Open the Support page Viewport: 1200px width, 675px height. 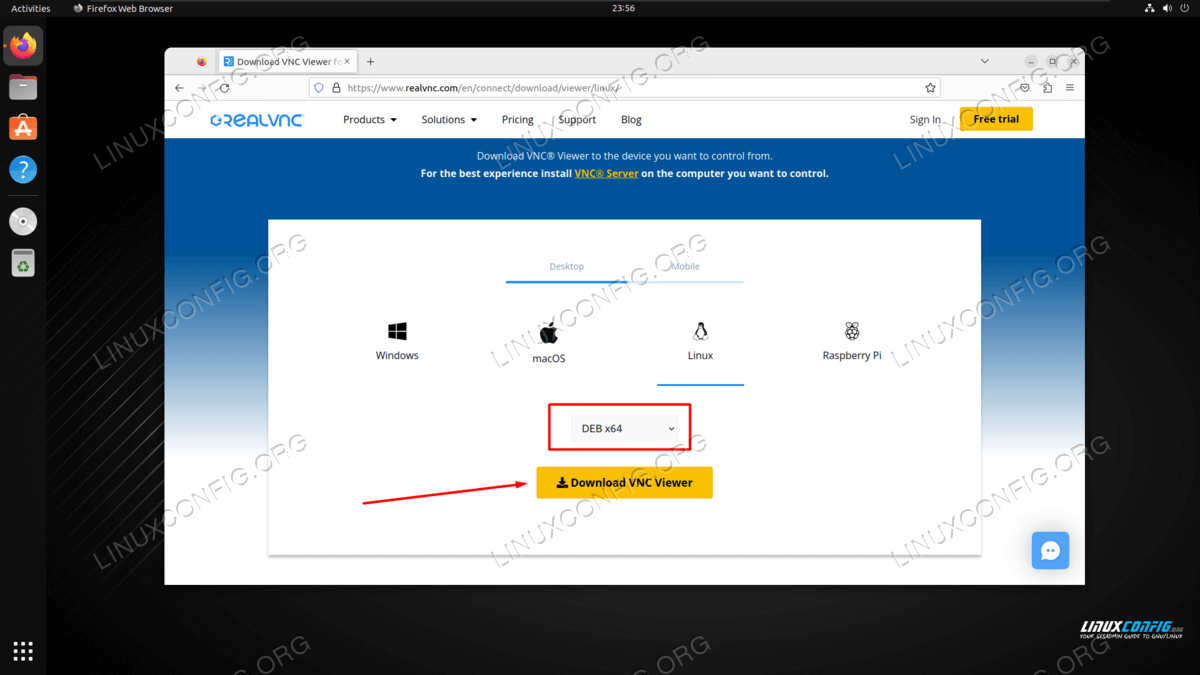tap(577, 120)
